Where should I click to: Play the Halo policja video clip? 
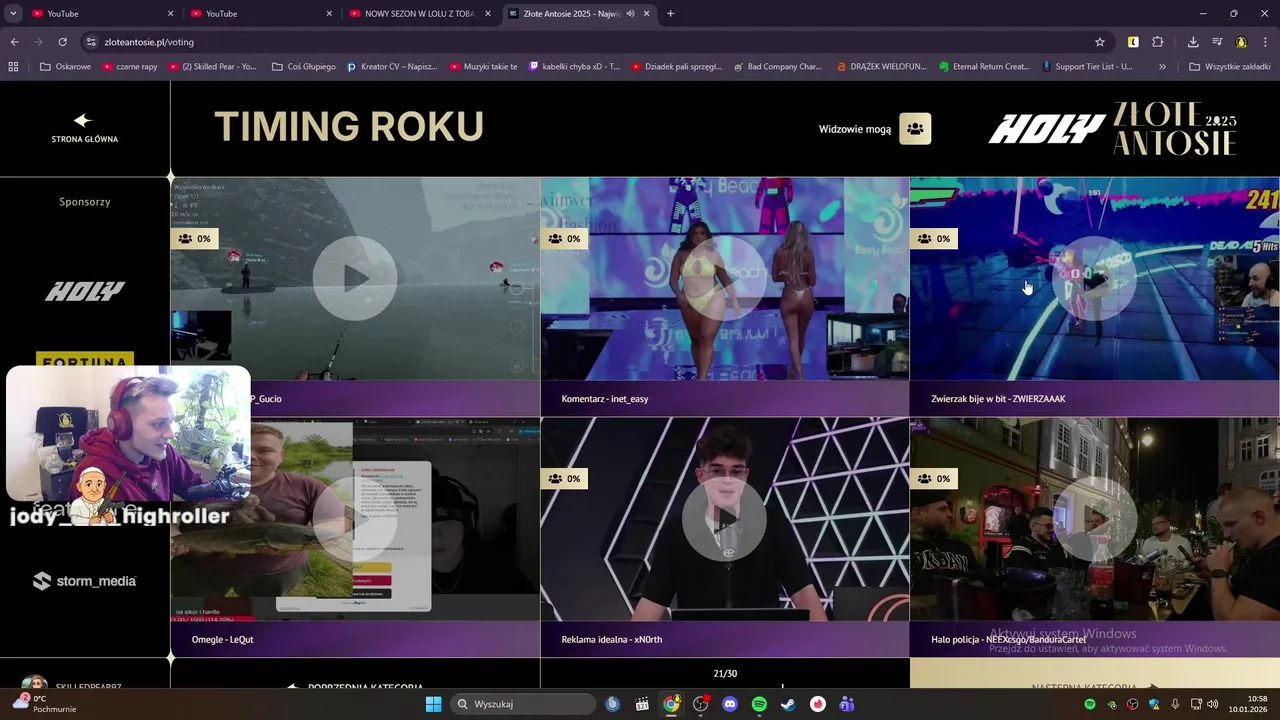[1094, 519]
